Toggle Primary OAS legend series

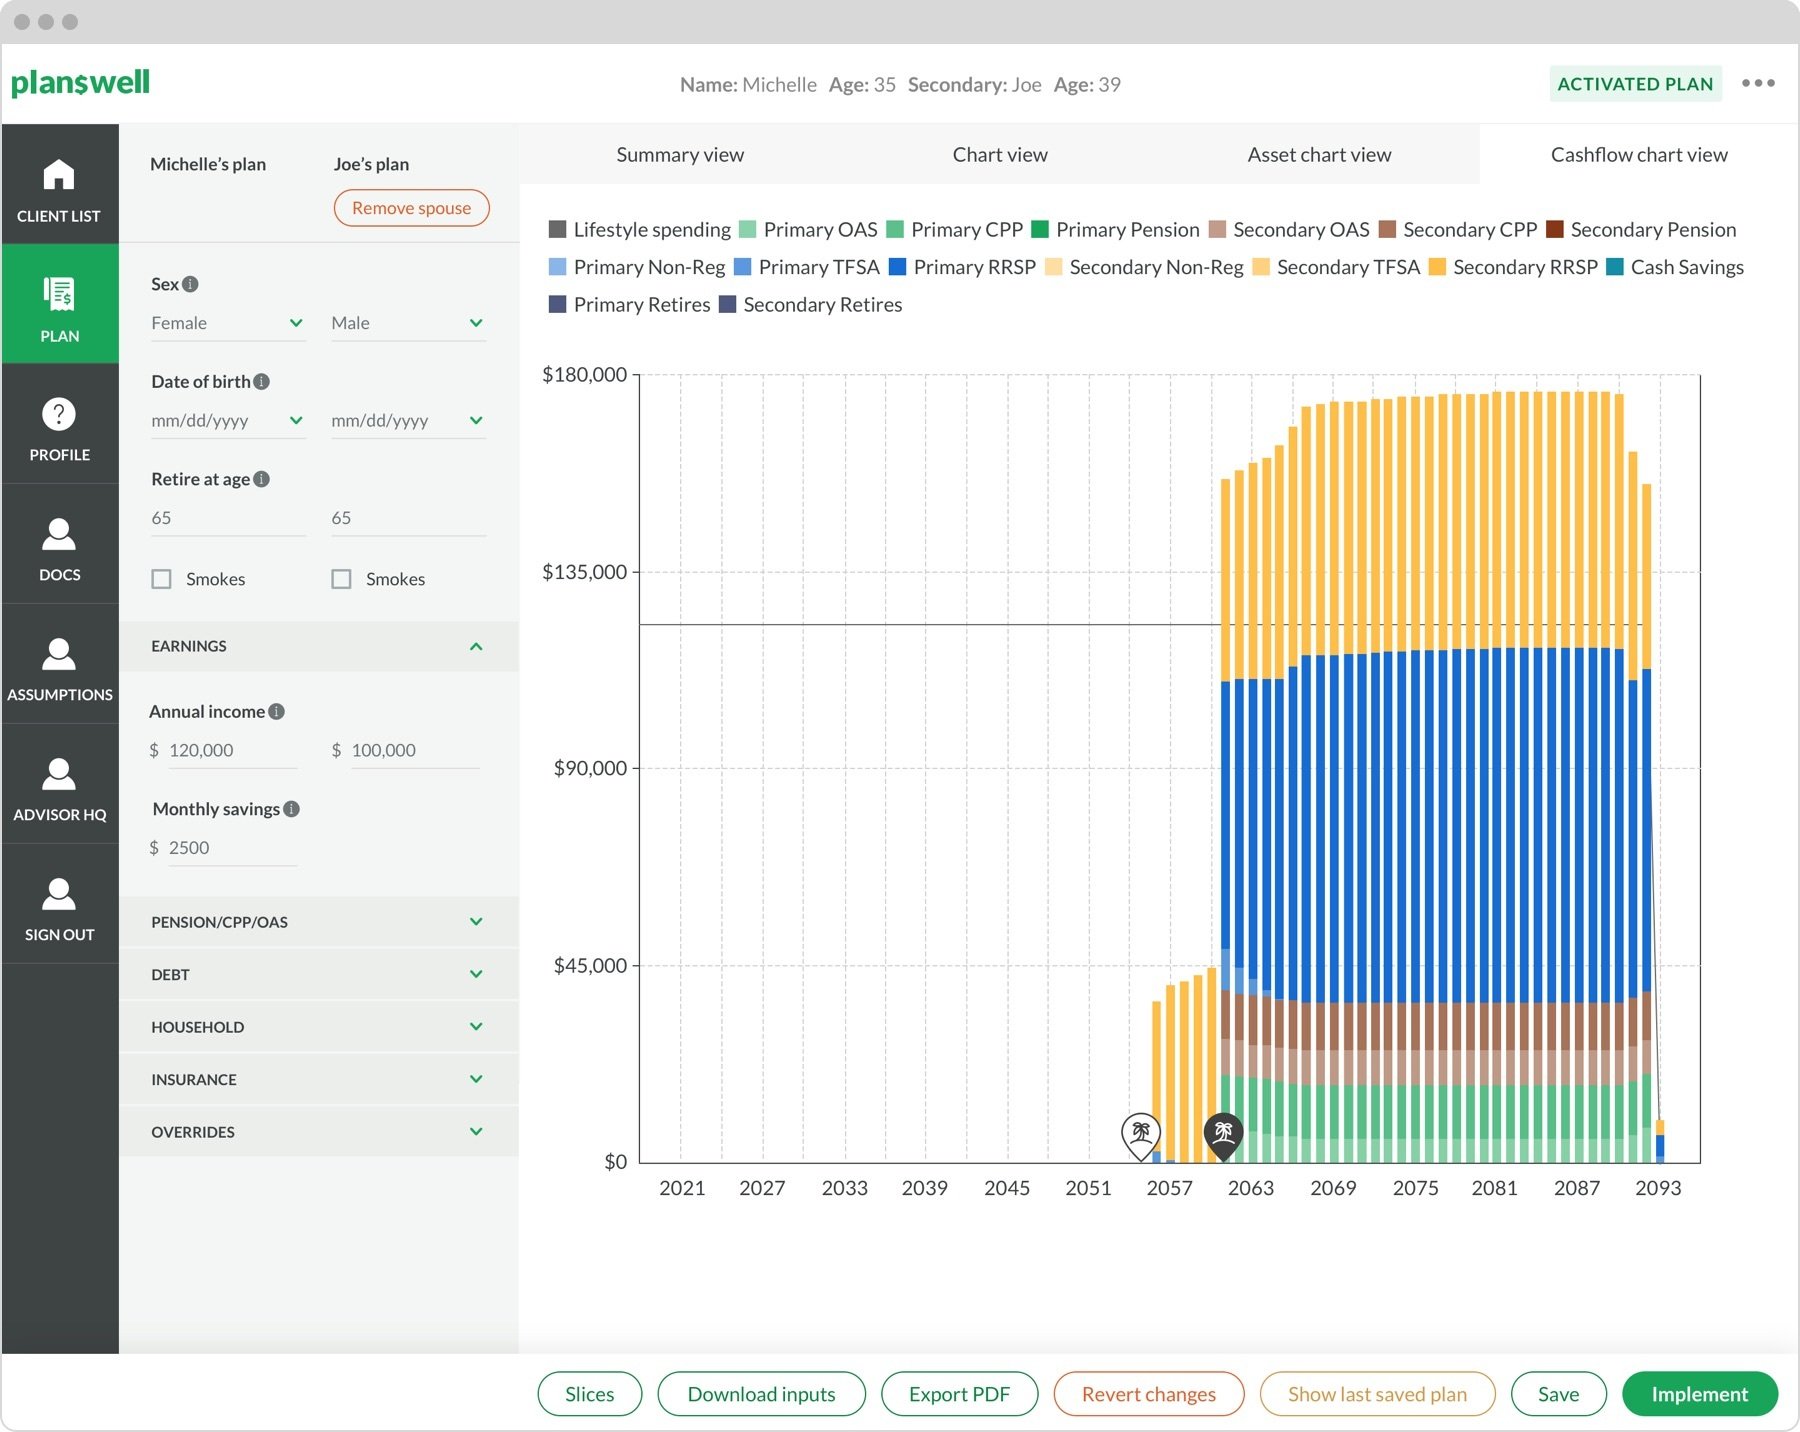(808, 230)
